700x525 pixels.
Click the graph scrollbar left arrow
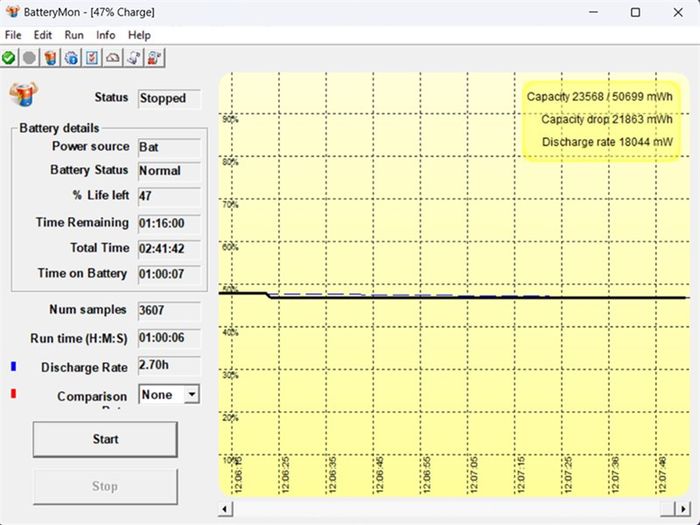pyautogui.click(x=225, y=509)
